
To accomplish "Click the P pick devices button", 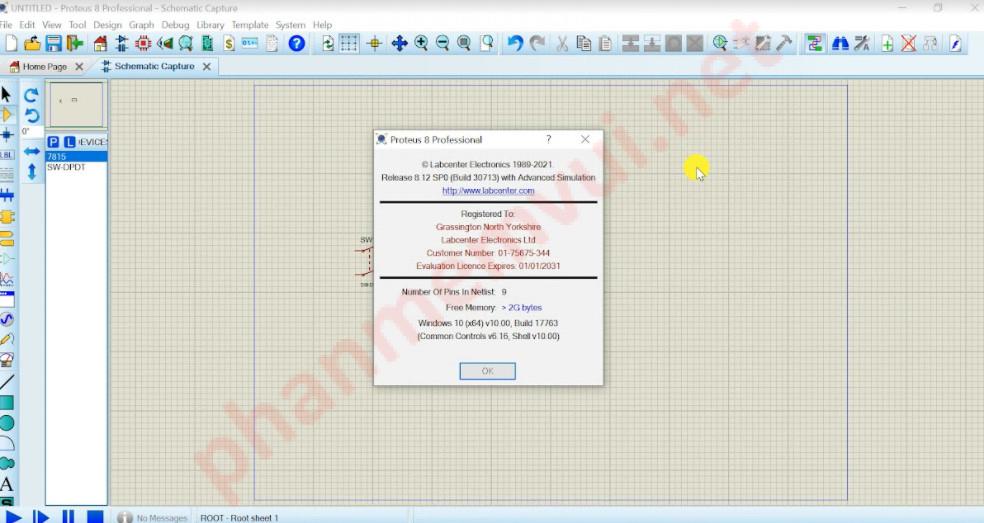I will click(x=54, y=143).
